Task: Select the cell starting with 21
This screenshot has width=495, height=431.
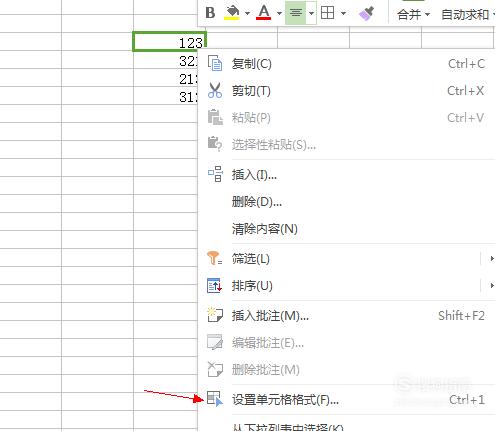Action: click(166, 78)
